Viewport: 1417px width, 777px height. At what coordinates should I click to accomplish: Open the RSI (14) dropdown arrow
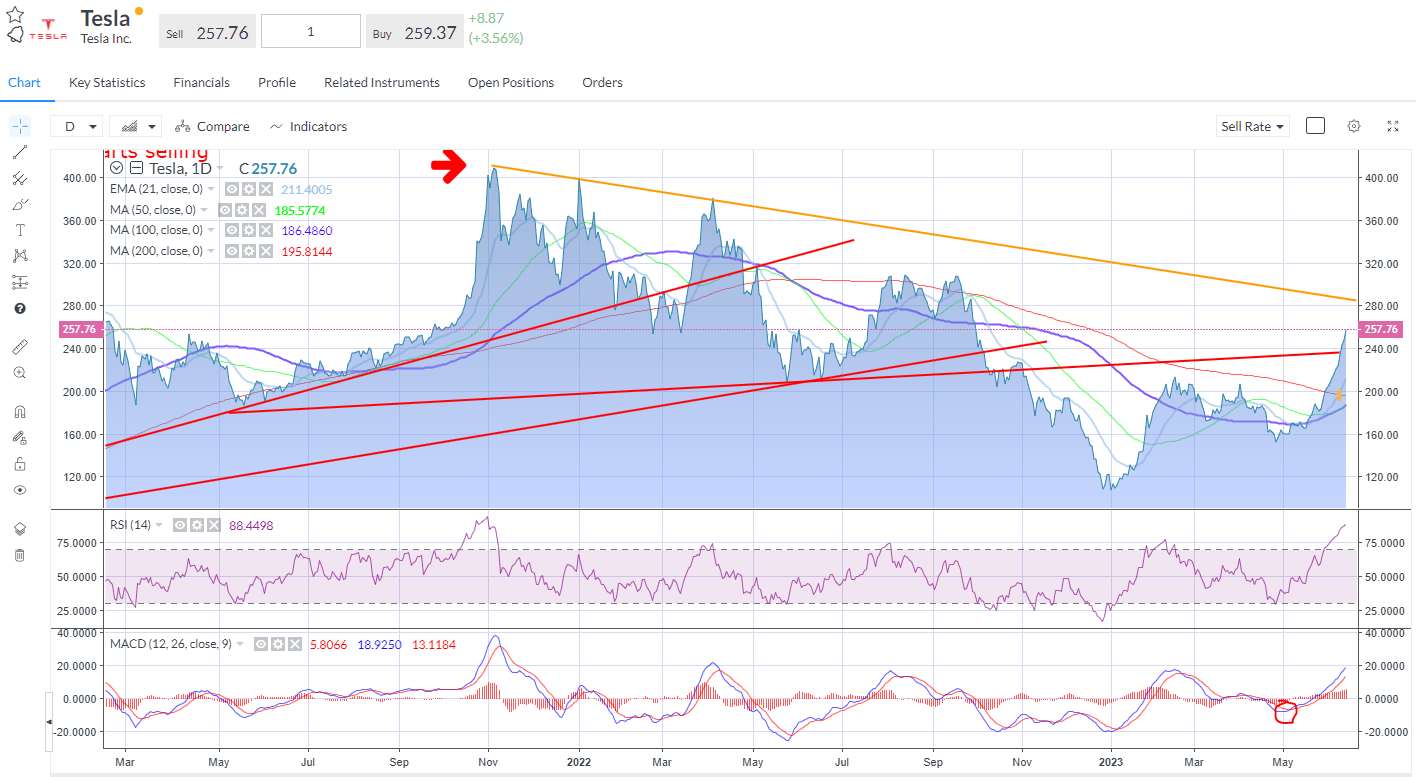[x=159, y=525]
